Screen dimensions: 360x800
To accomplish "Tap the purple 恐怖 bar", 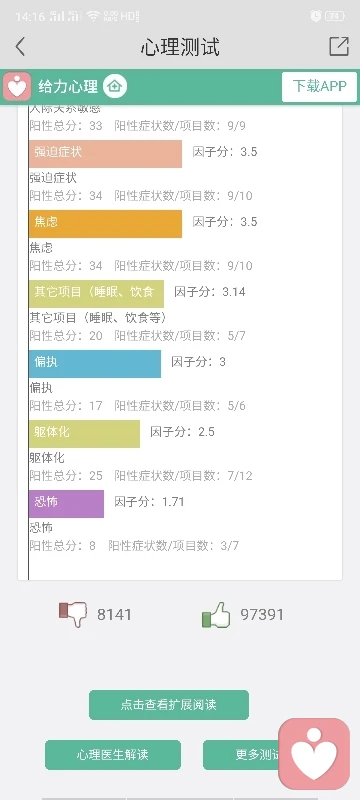I will (66, 504).
